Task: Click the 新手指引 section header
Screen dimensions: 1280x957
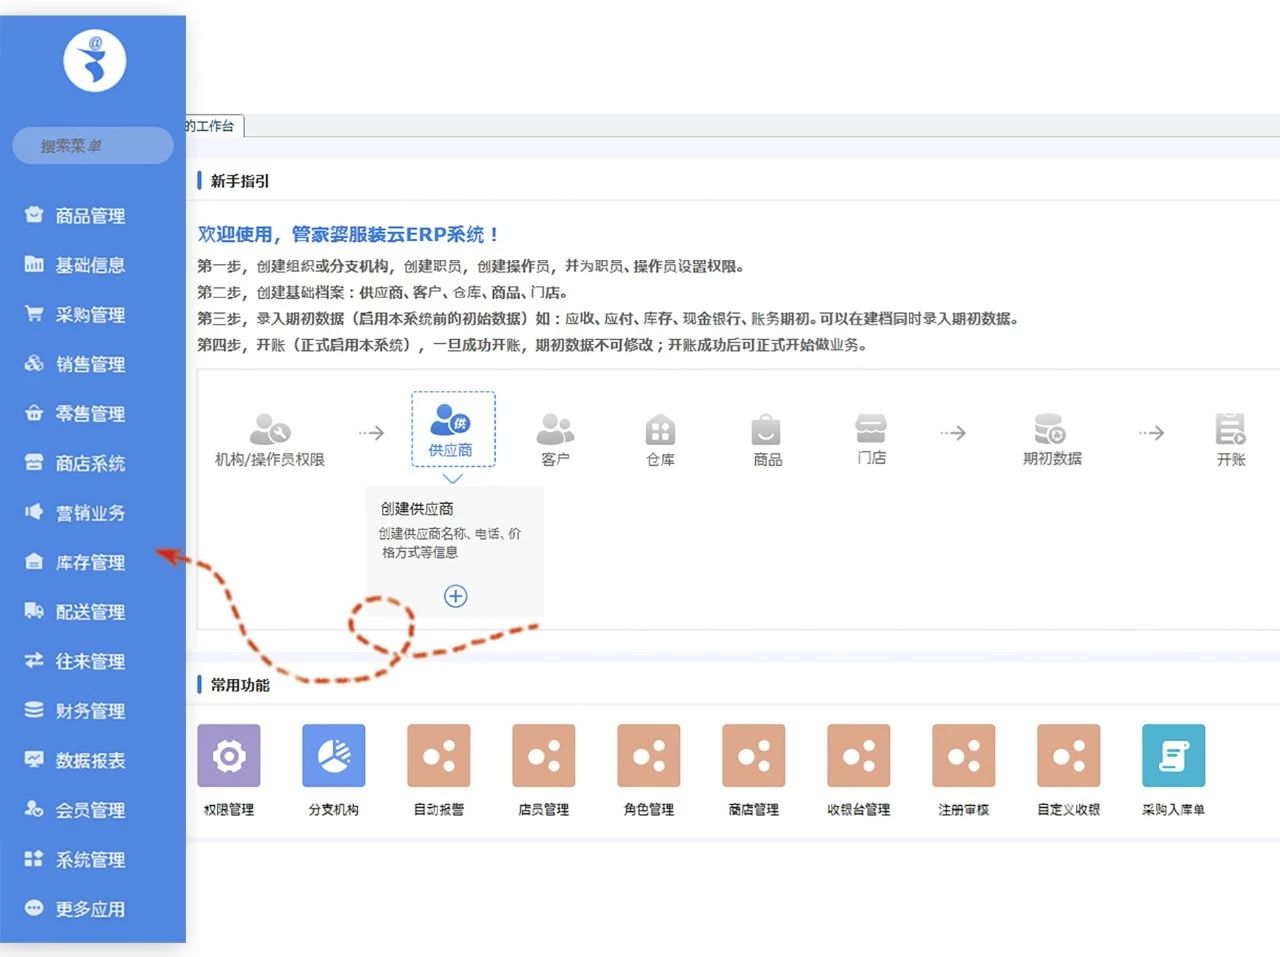Action: click(240, 181)
